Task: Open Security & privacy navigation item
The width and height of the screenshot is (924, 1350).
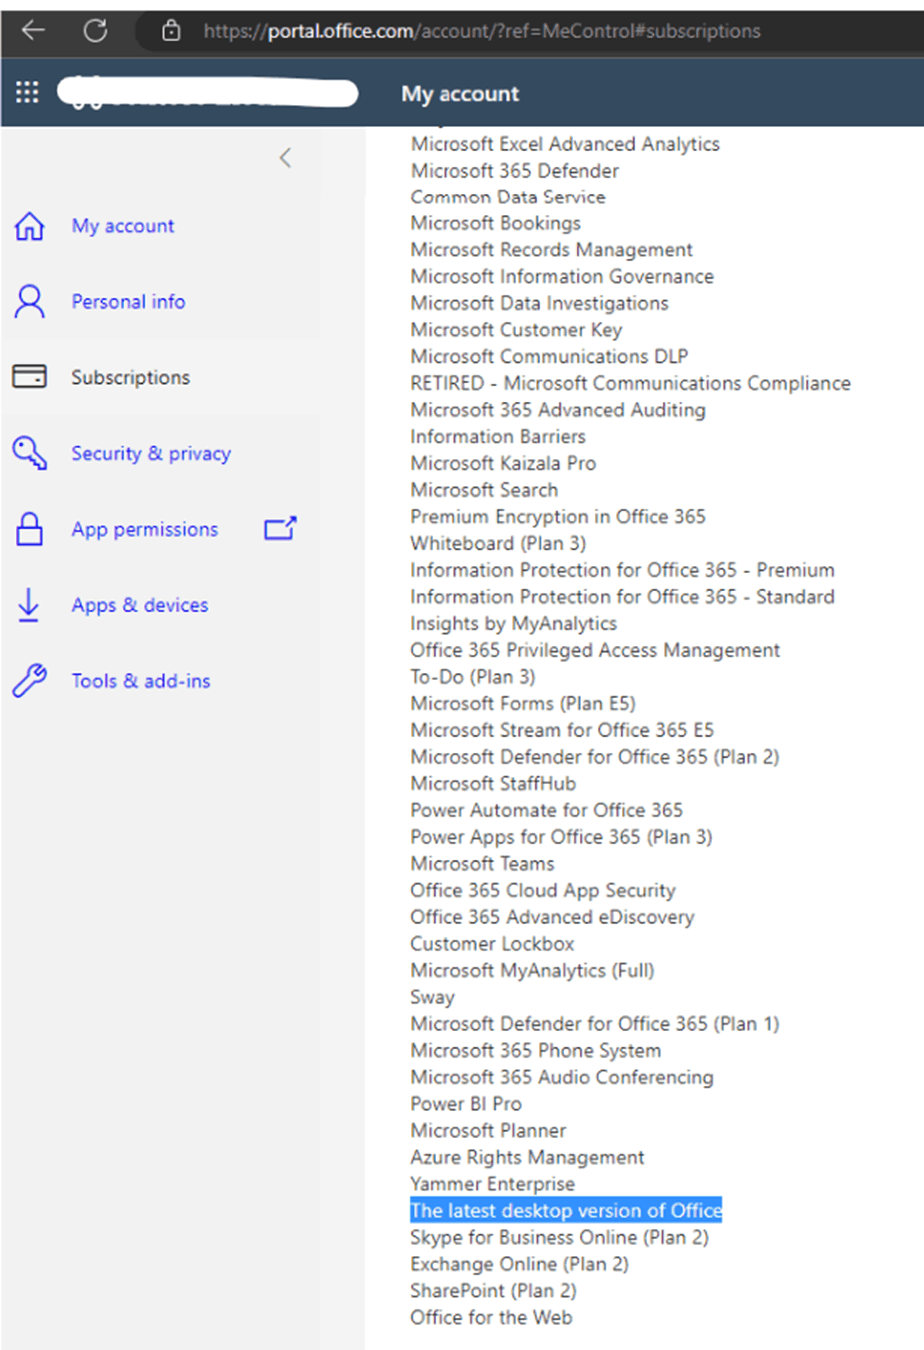Action: 151,453
